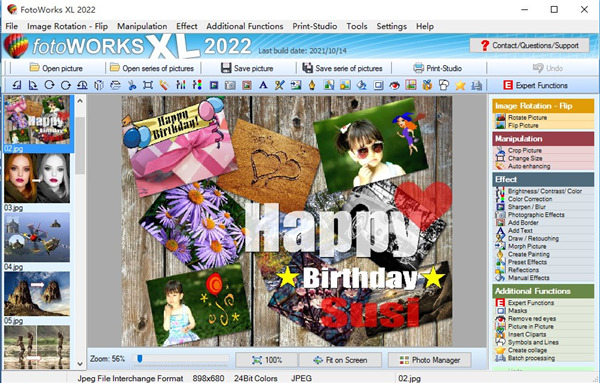600x383 pixels.
Task: Click the zoom slider handle
Action: point(140,359)
